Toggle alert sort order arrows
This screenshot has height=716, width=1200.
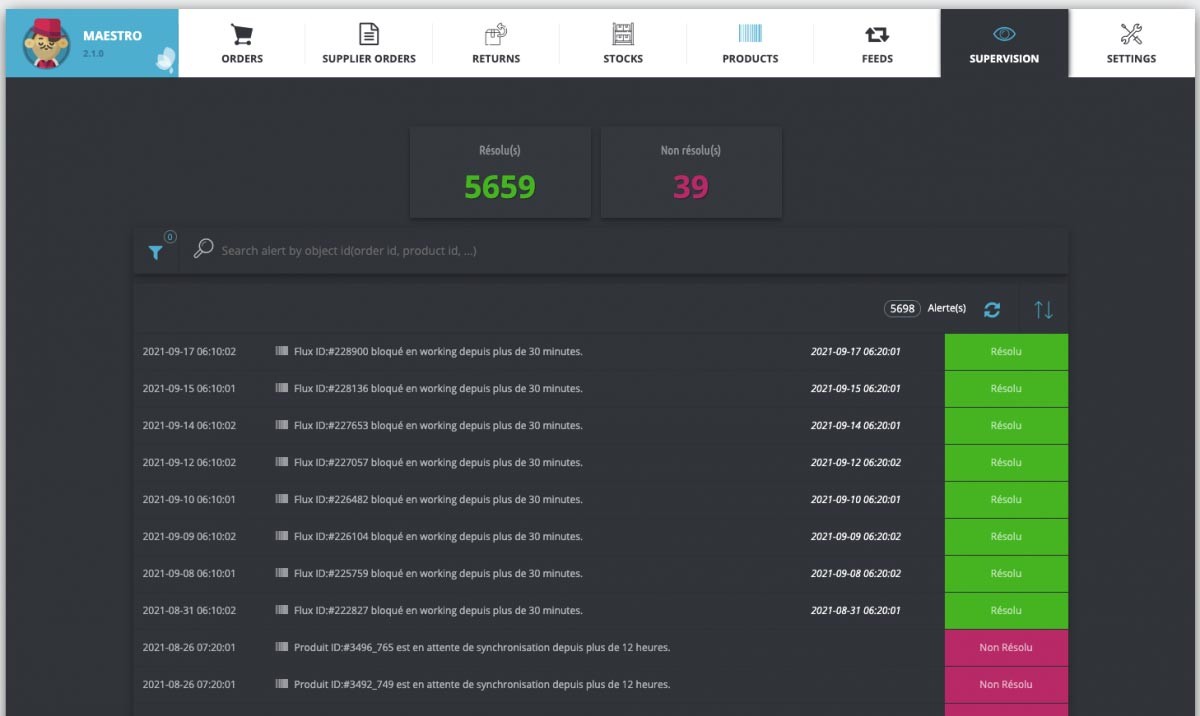1043,310
